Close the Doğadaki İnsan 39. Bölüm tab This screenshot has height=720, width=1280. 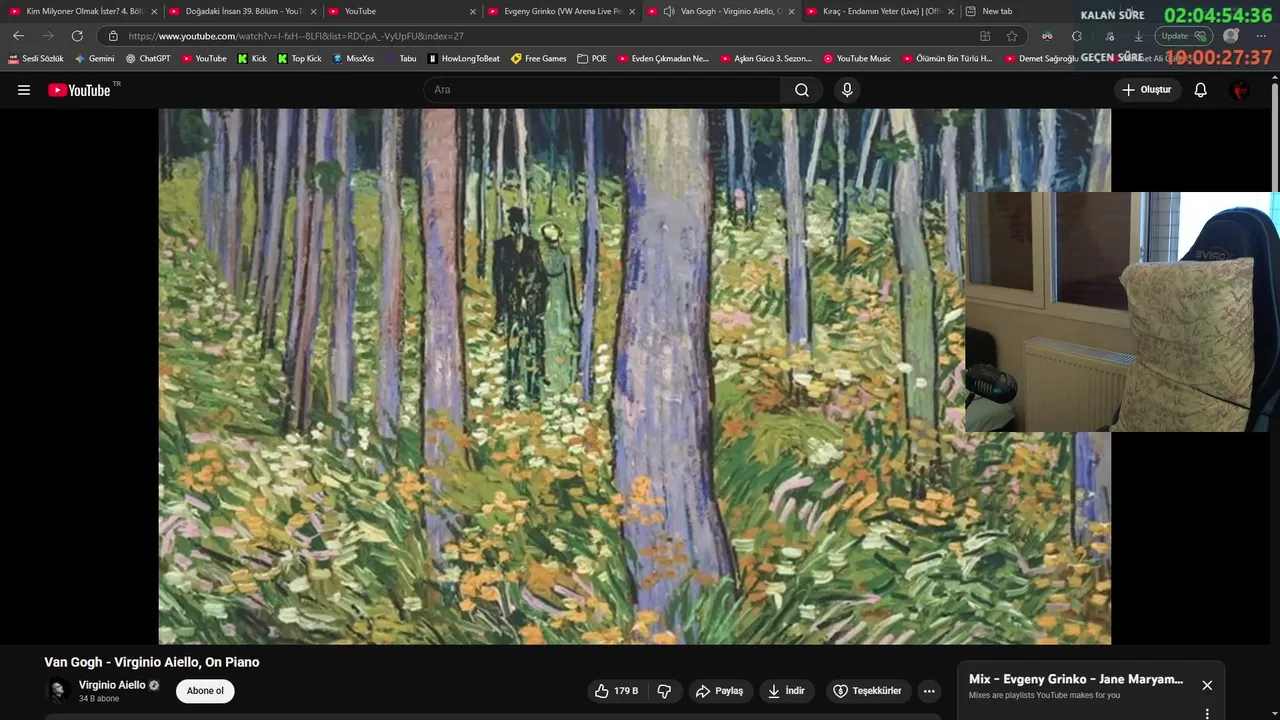click(313, 11)
